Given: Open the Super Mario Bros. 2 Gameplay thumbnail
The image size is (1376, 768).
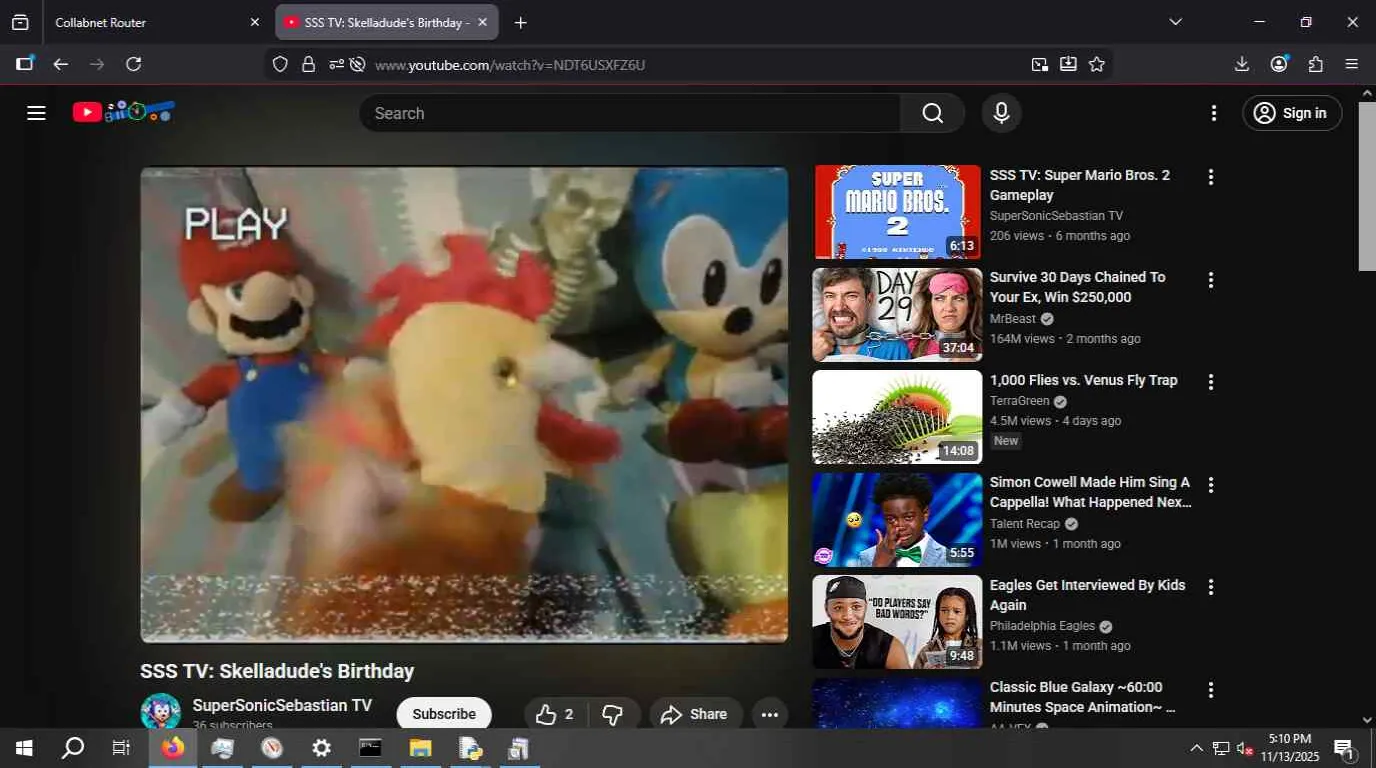Looking at the screenshot, I should tap(897, 212).
